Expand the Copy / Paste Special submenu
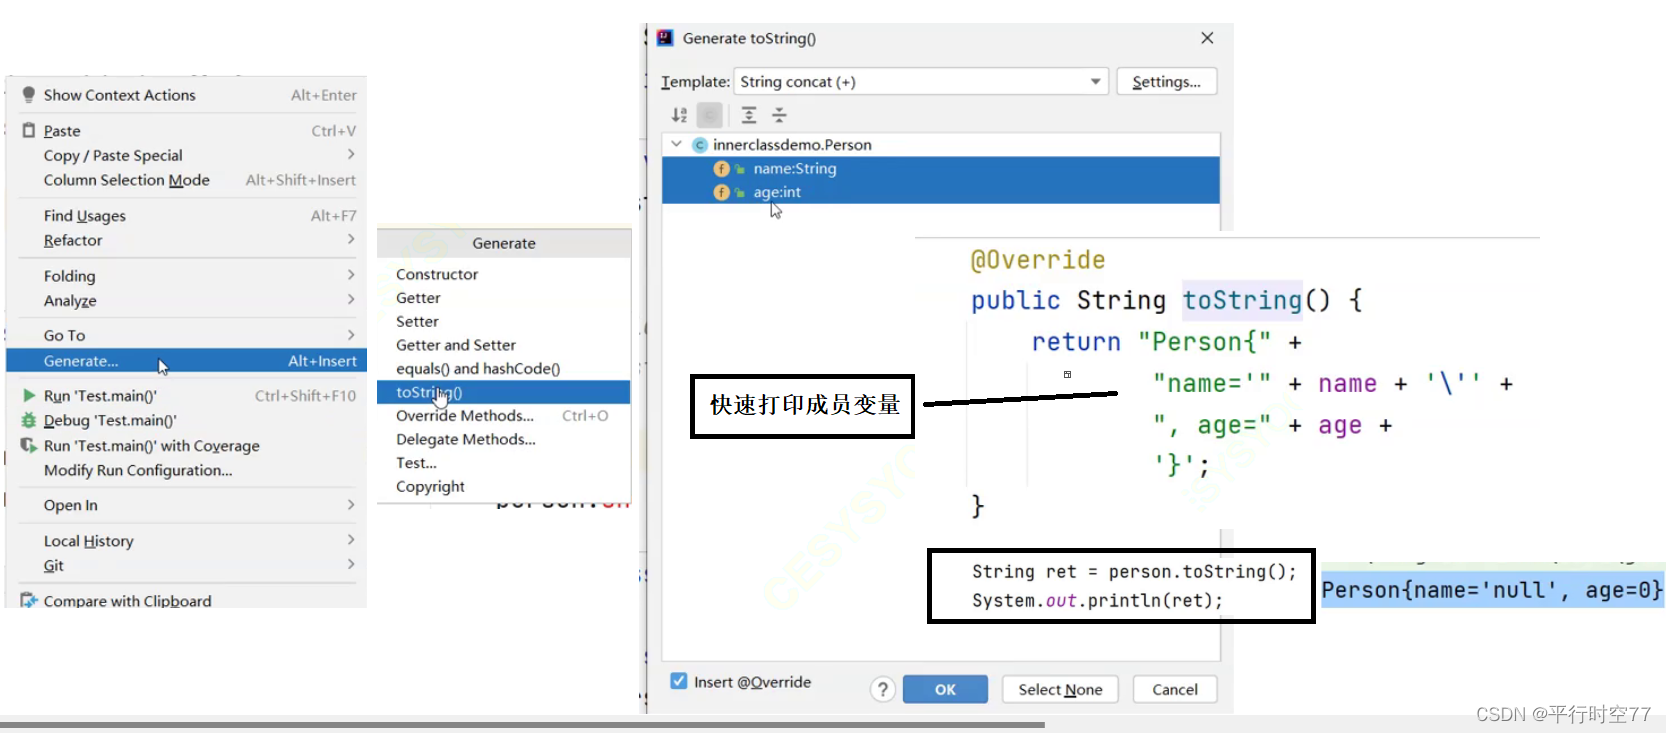 tap(351, 154)
